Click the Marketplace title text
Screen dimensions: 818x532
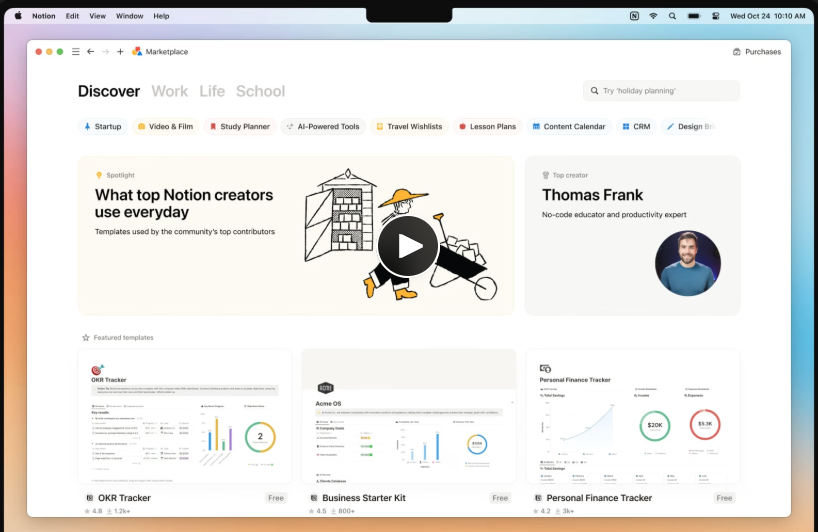pyautogui.click(x=167, y=52)
